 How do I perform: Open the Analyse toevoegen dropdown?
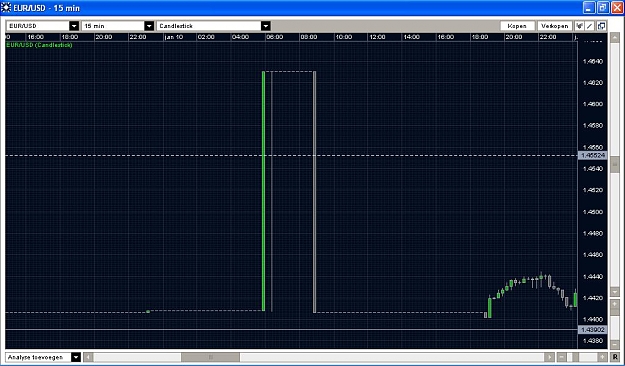point(43,357)
